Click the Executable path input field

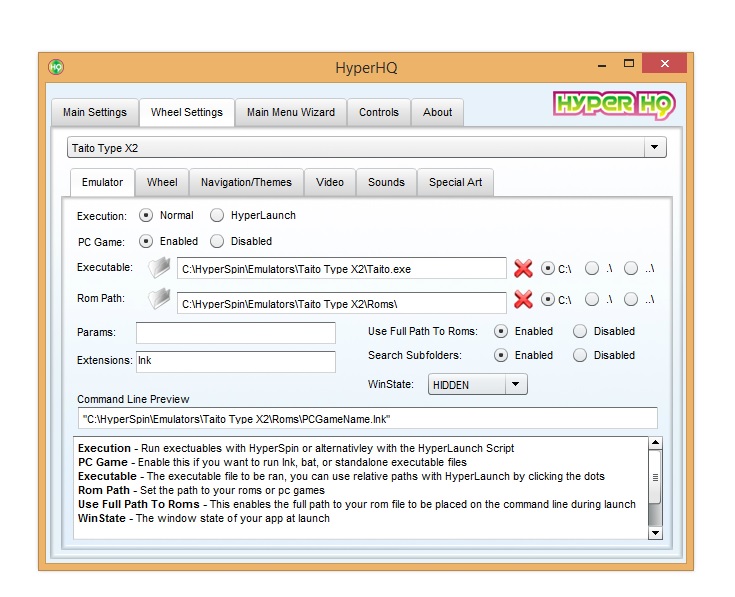[x=342, y=269]
